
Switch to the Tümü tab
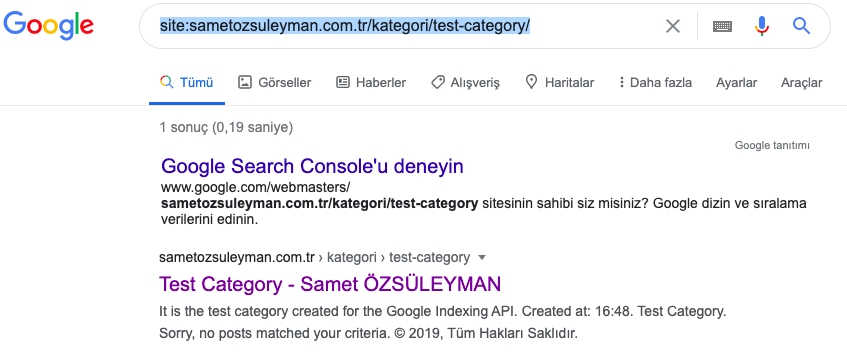[187, 83]
